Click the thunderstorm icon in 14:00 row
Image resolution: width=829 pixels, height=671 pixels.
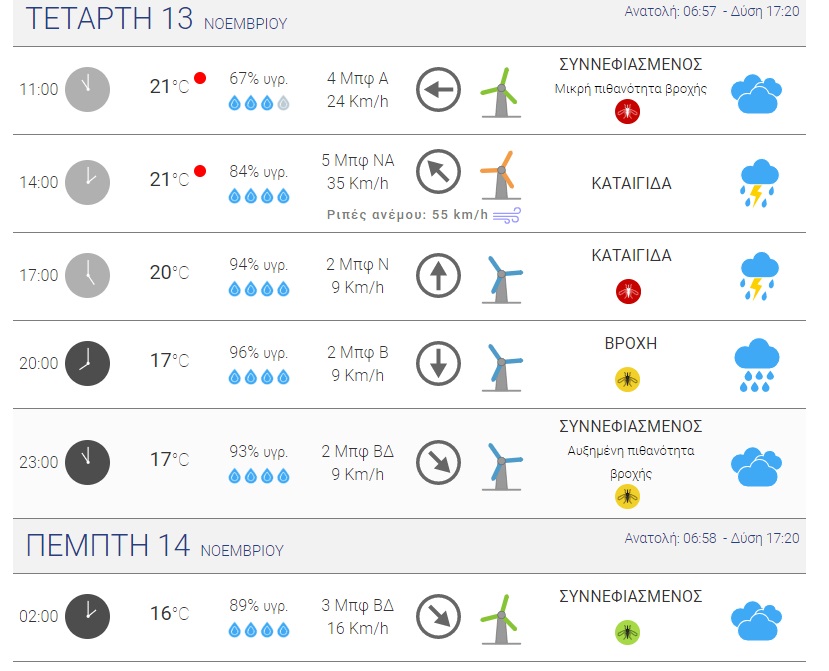click(758, 183)
